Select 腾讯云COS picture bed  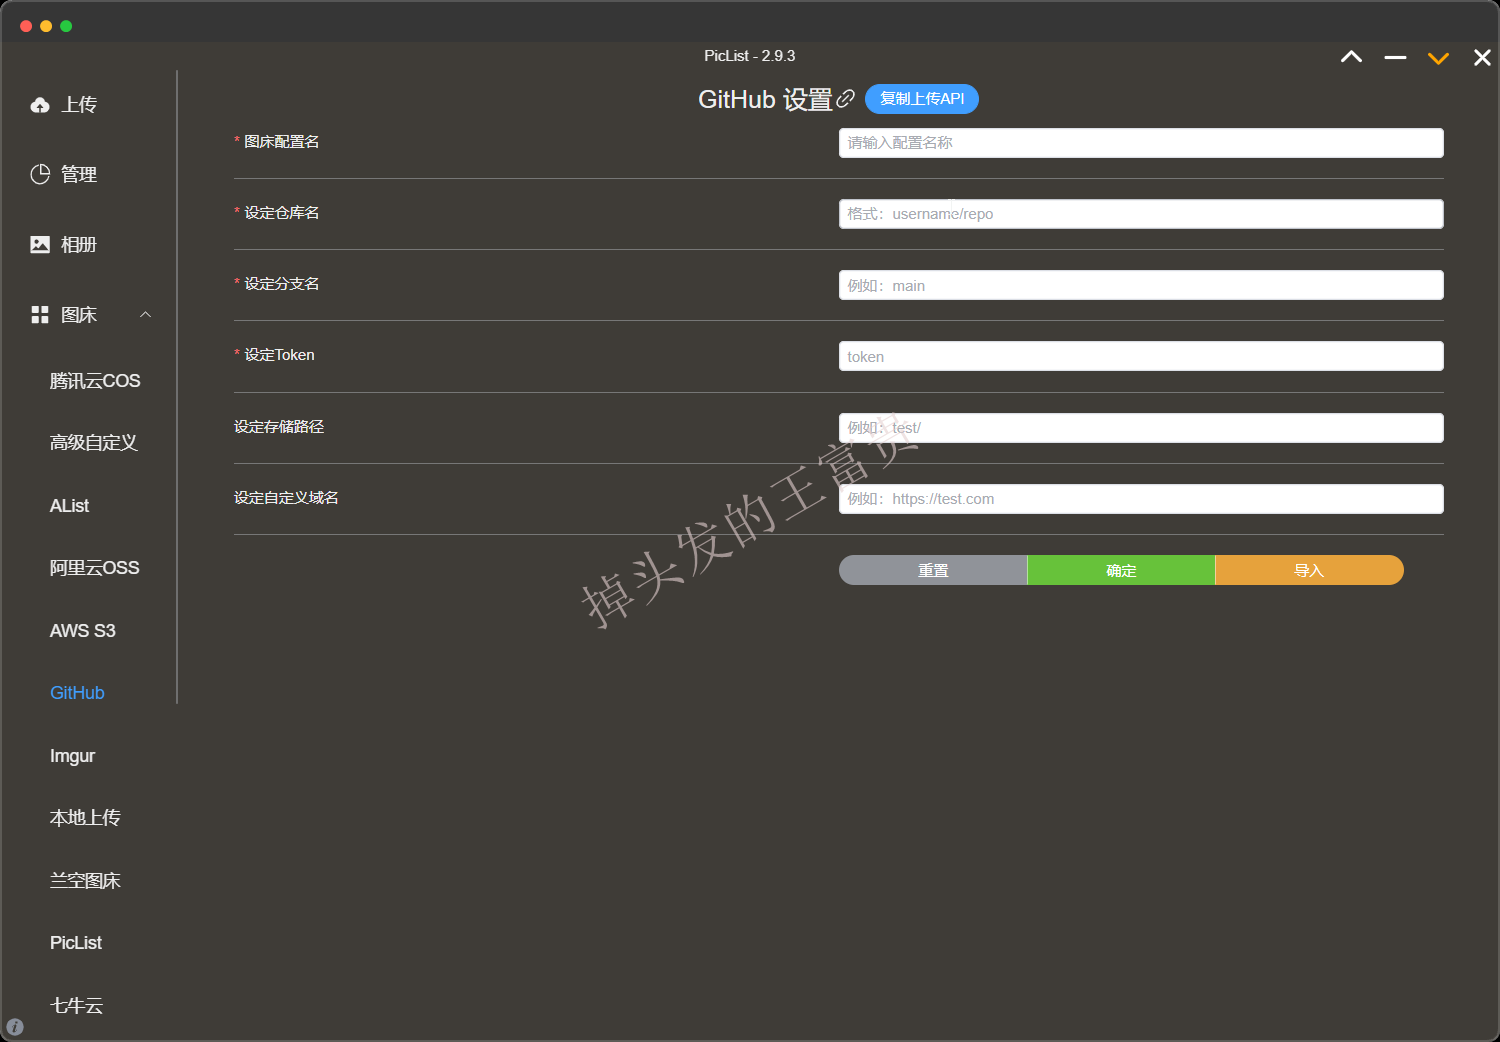95,381
